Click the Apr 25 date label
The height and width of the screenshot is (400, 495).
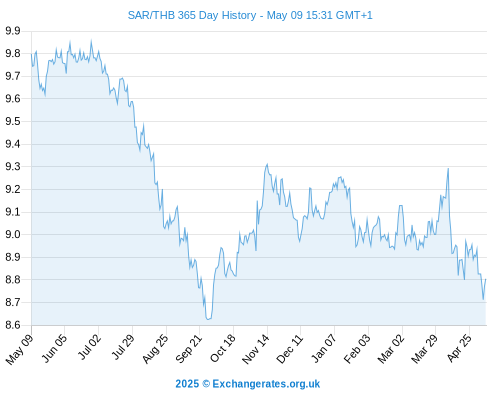(459, 348)
